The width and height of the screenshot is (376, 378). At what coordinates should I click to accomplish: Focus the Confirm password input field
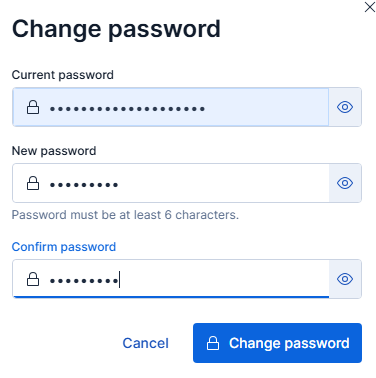(x=171, y=279)
